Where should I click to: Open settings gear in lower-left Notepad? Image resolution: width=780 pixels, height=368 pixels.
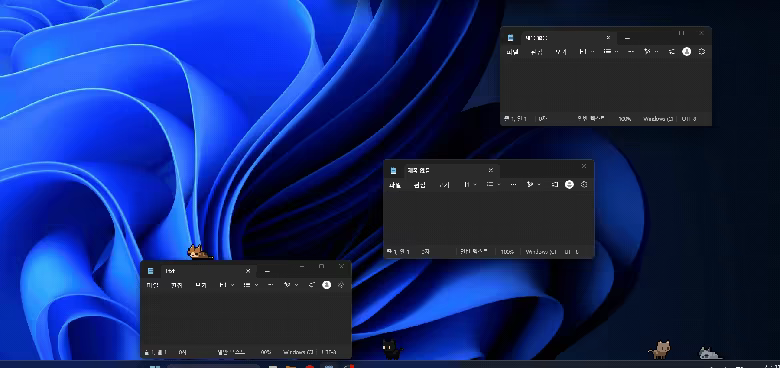tap(341, 285)
